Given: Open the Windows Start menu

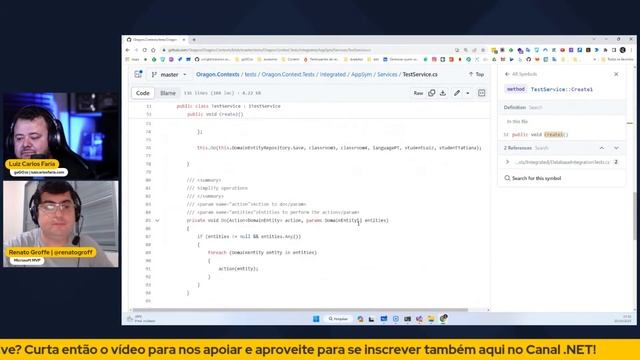Looking at the screenshot, I should tap(316, 319).
